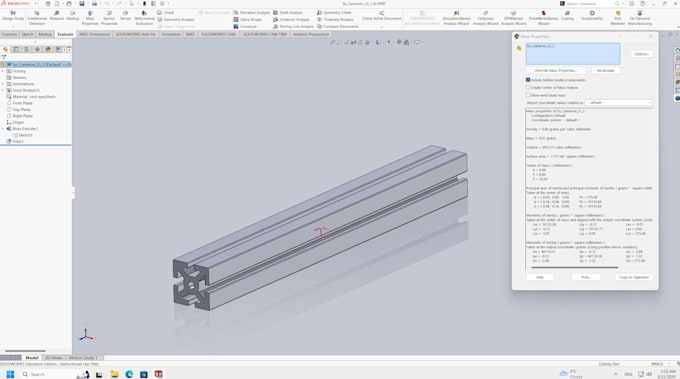Open the Search Commands dropdown arrow

pos(624,3)
